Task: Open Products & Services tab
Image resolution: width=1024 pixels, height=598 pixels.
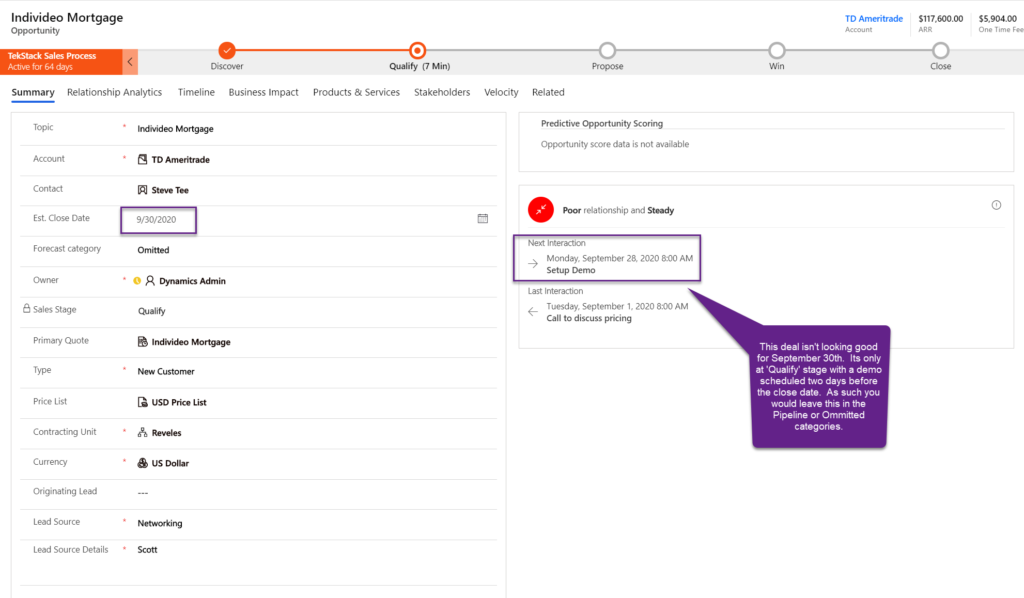Action: click(x=356, y=92)
